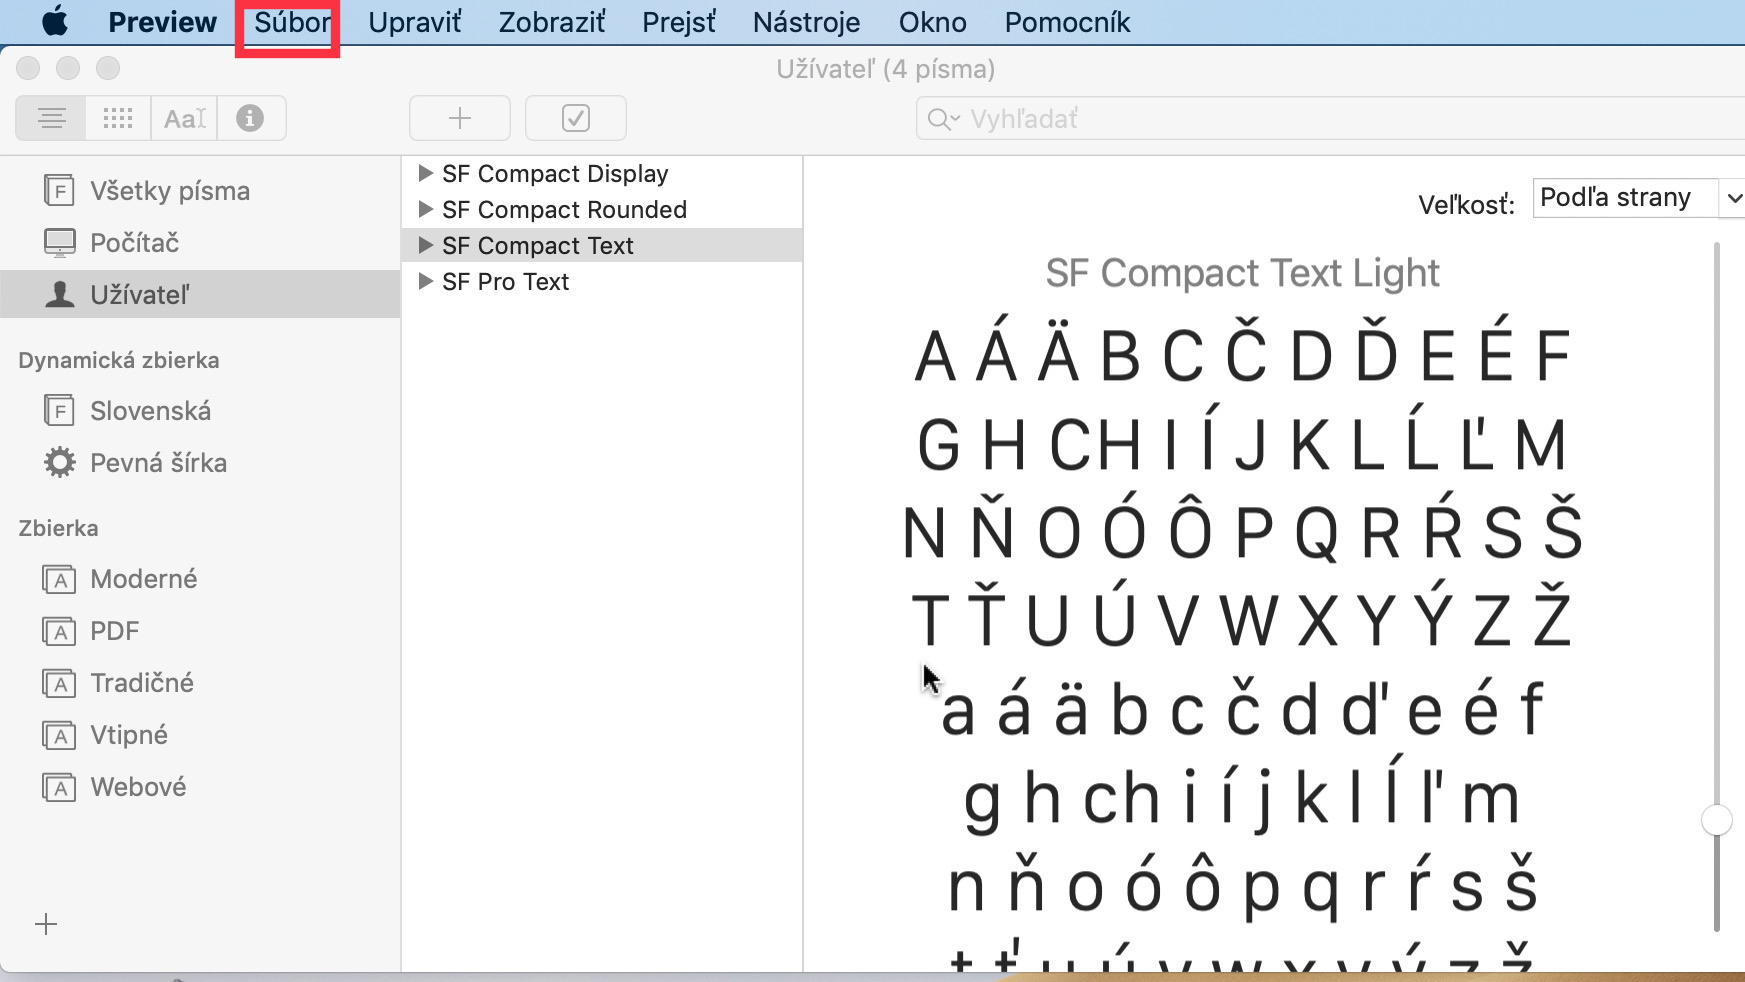This screenshot has height=982, width=1745.
Task: Open the Apple menu
Action: [55, 21]
